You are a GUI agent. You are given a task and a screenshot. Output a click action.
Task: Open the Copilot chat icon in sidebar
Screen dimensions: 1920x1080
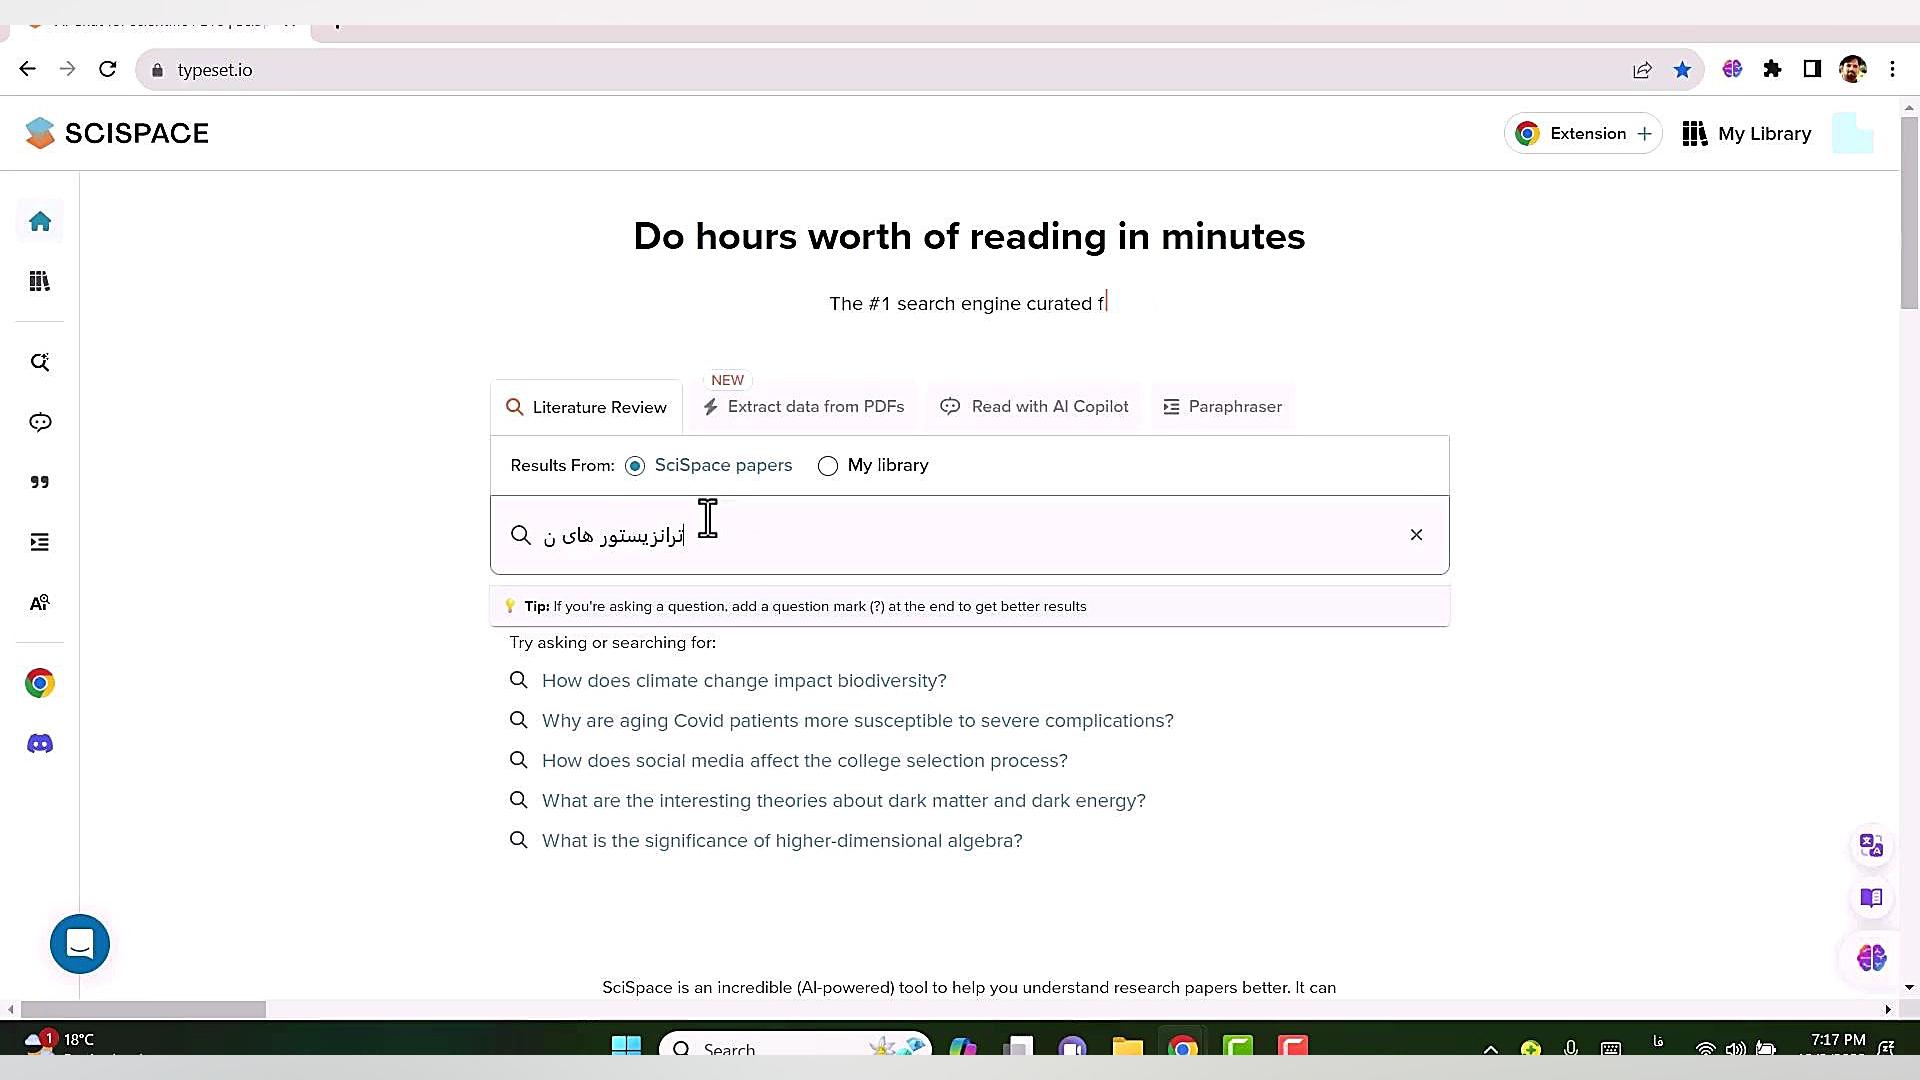tap(40, 422)
